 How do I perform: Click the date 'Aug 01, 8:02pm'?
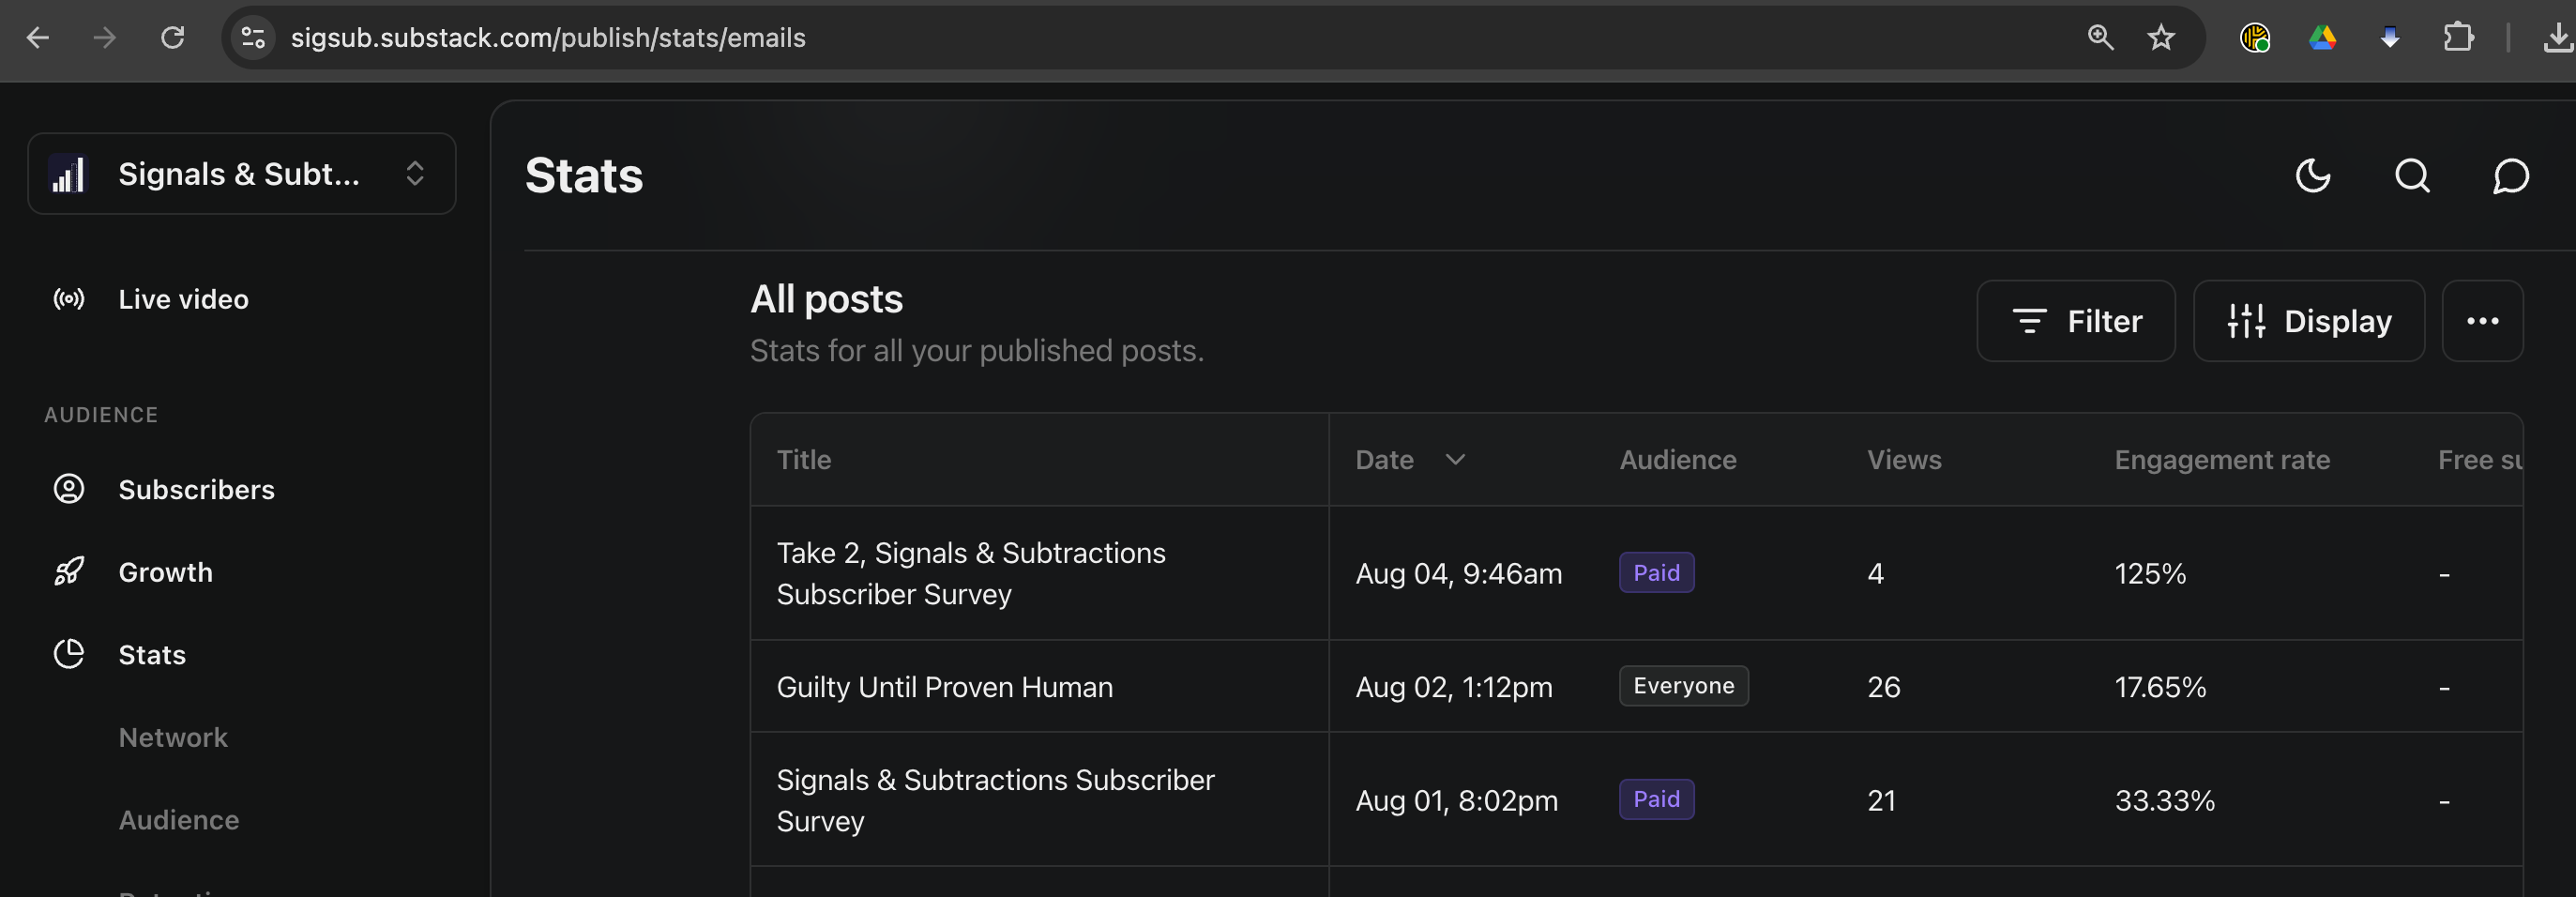pos(1457,801)
